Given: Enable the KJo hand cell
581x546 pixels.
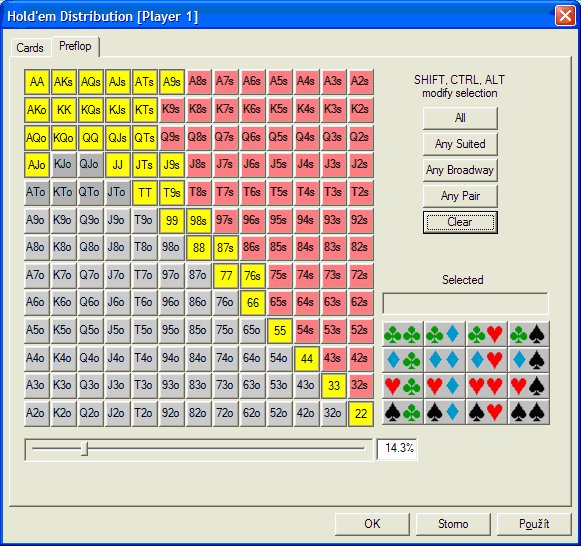Looking at the screenshot, I should tap(64, 165).
